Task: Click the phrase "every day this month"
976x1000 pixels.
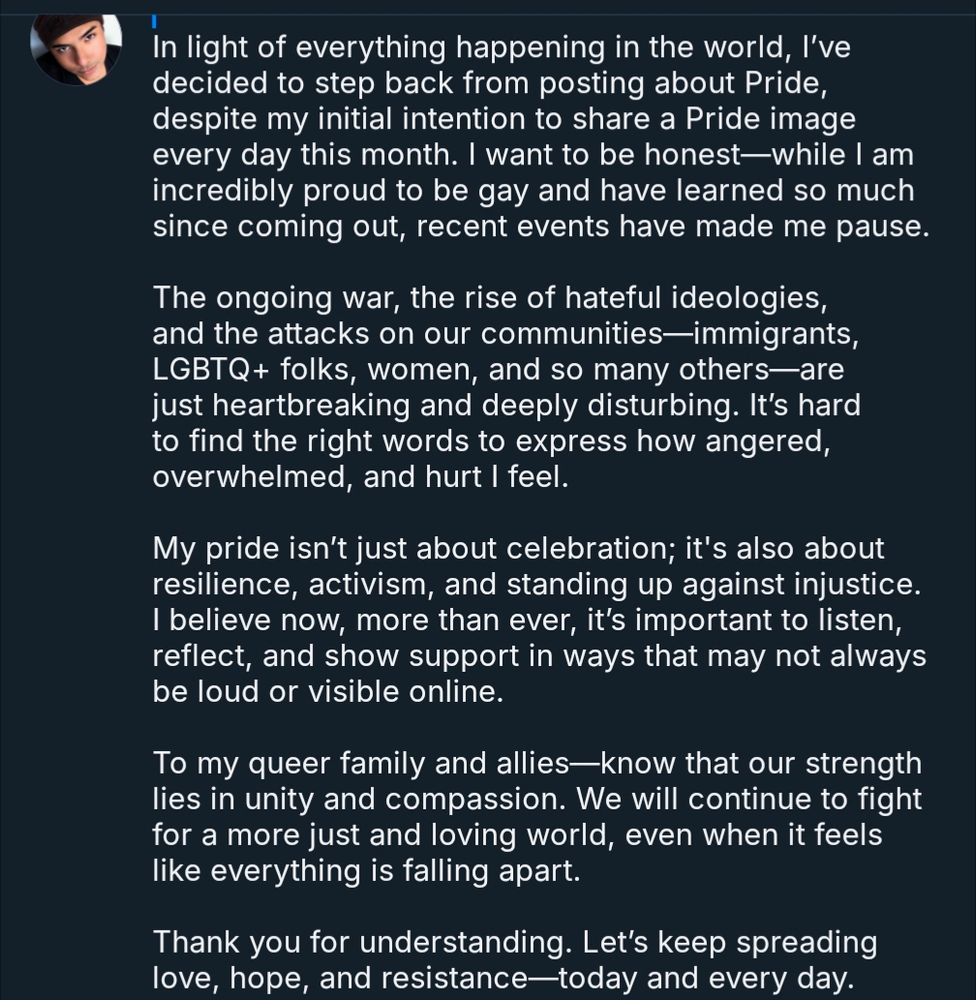Action: click(x=301, y=155)
